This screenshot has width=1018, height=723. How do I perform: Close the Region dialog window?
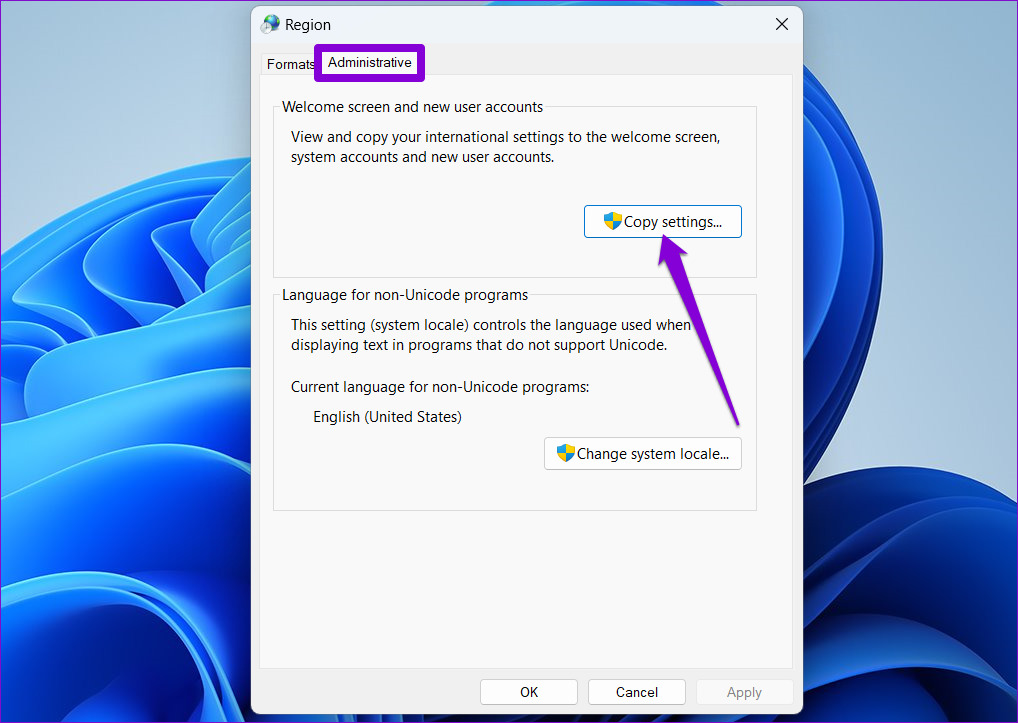point(782,24)
